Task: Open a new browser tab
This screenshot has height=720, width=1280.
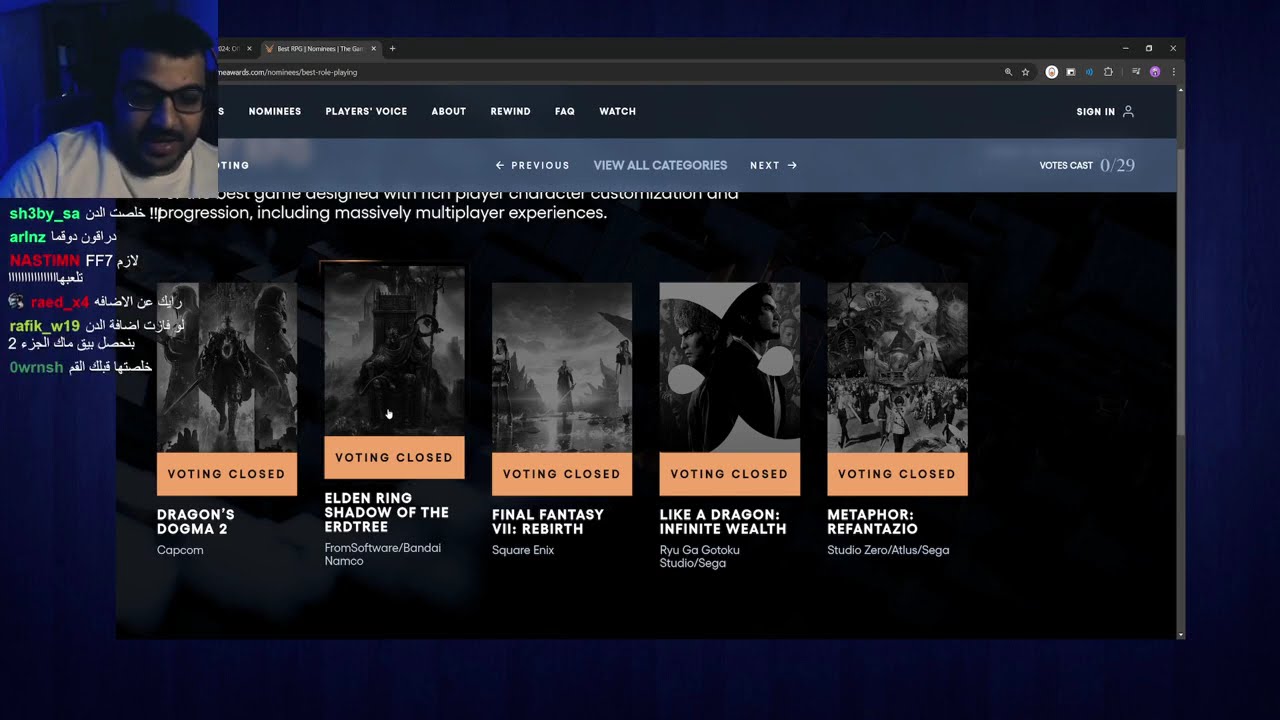Action: click(392, 48)
